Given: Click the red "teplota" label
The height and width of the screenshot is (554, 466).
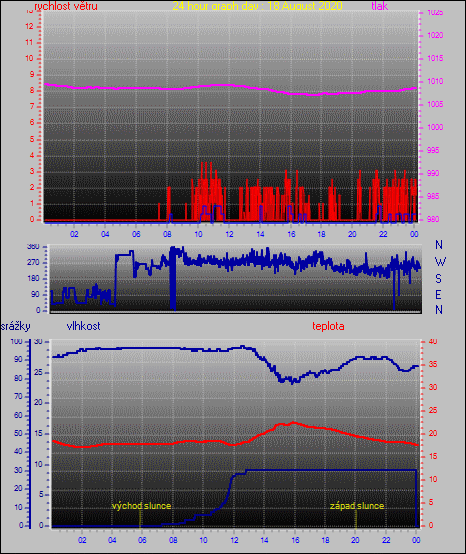Looking at the screenshot, I should [328, 326].
